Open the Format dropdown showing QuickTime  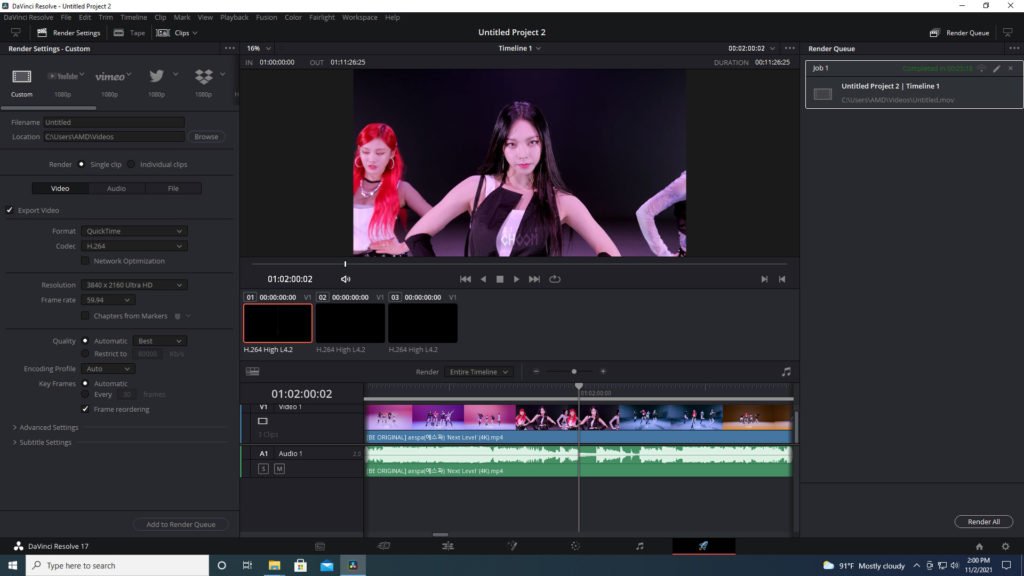point(134,231)
